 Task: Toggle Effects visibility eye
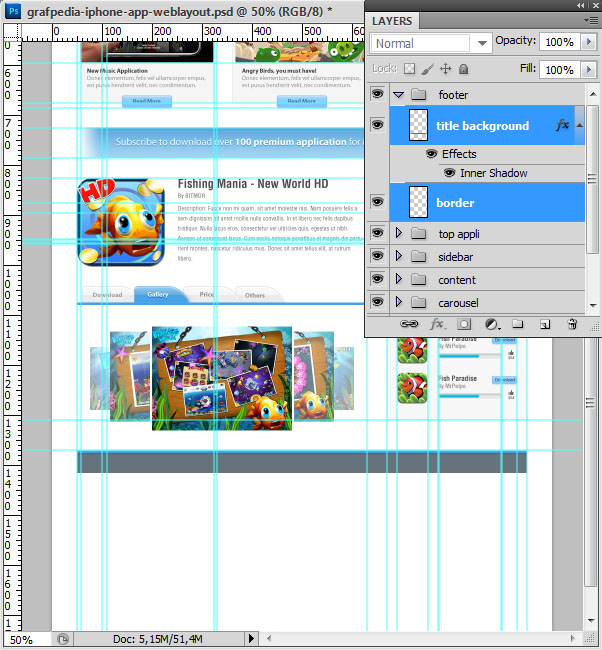[x=432, y=154]
